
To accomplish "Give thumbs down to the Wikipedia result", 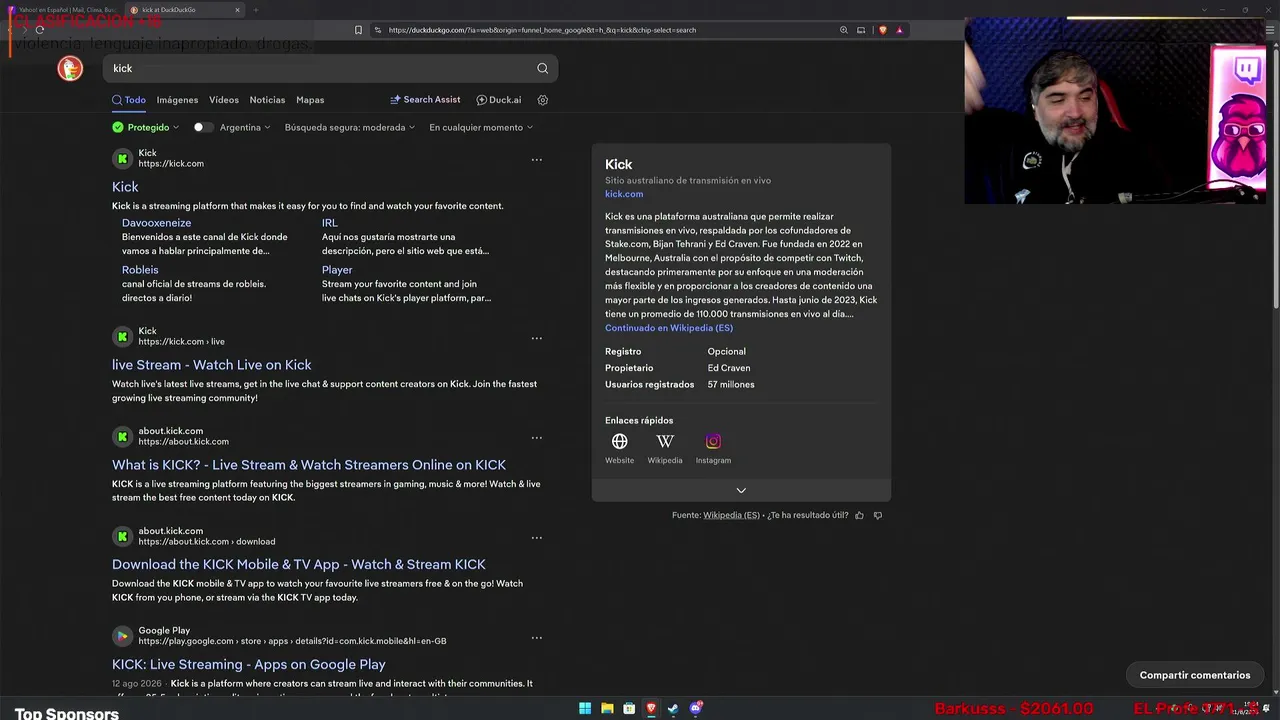I will pyautogui.click(x=878, y=515).
